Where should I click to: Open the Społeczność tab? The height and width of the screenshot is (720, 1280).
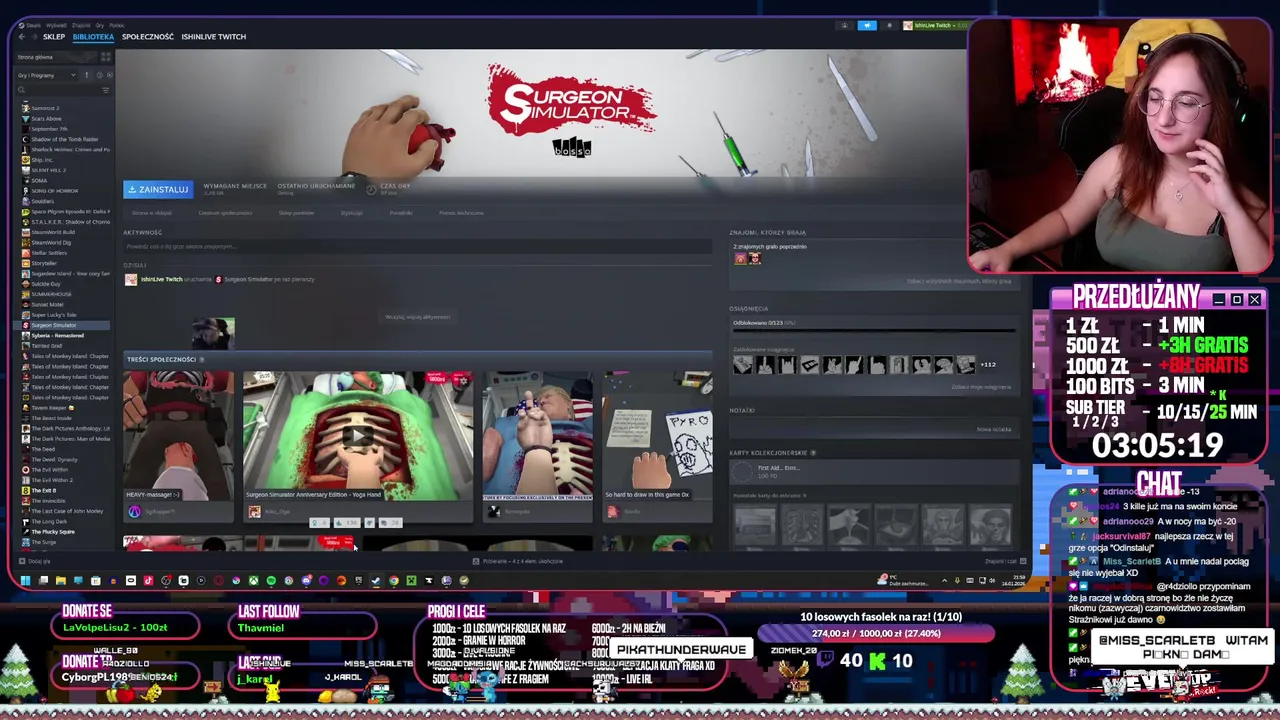[148, 37]
